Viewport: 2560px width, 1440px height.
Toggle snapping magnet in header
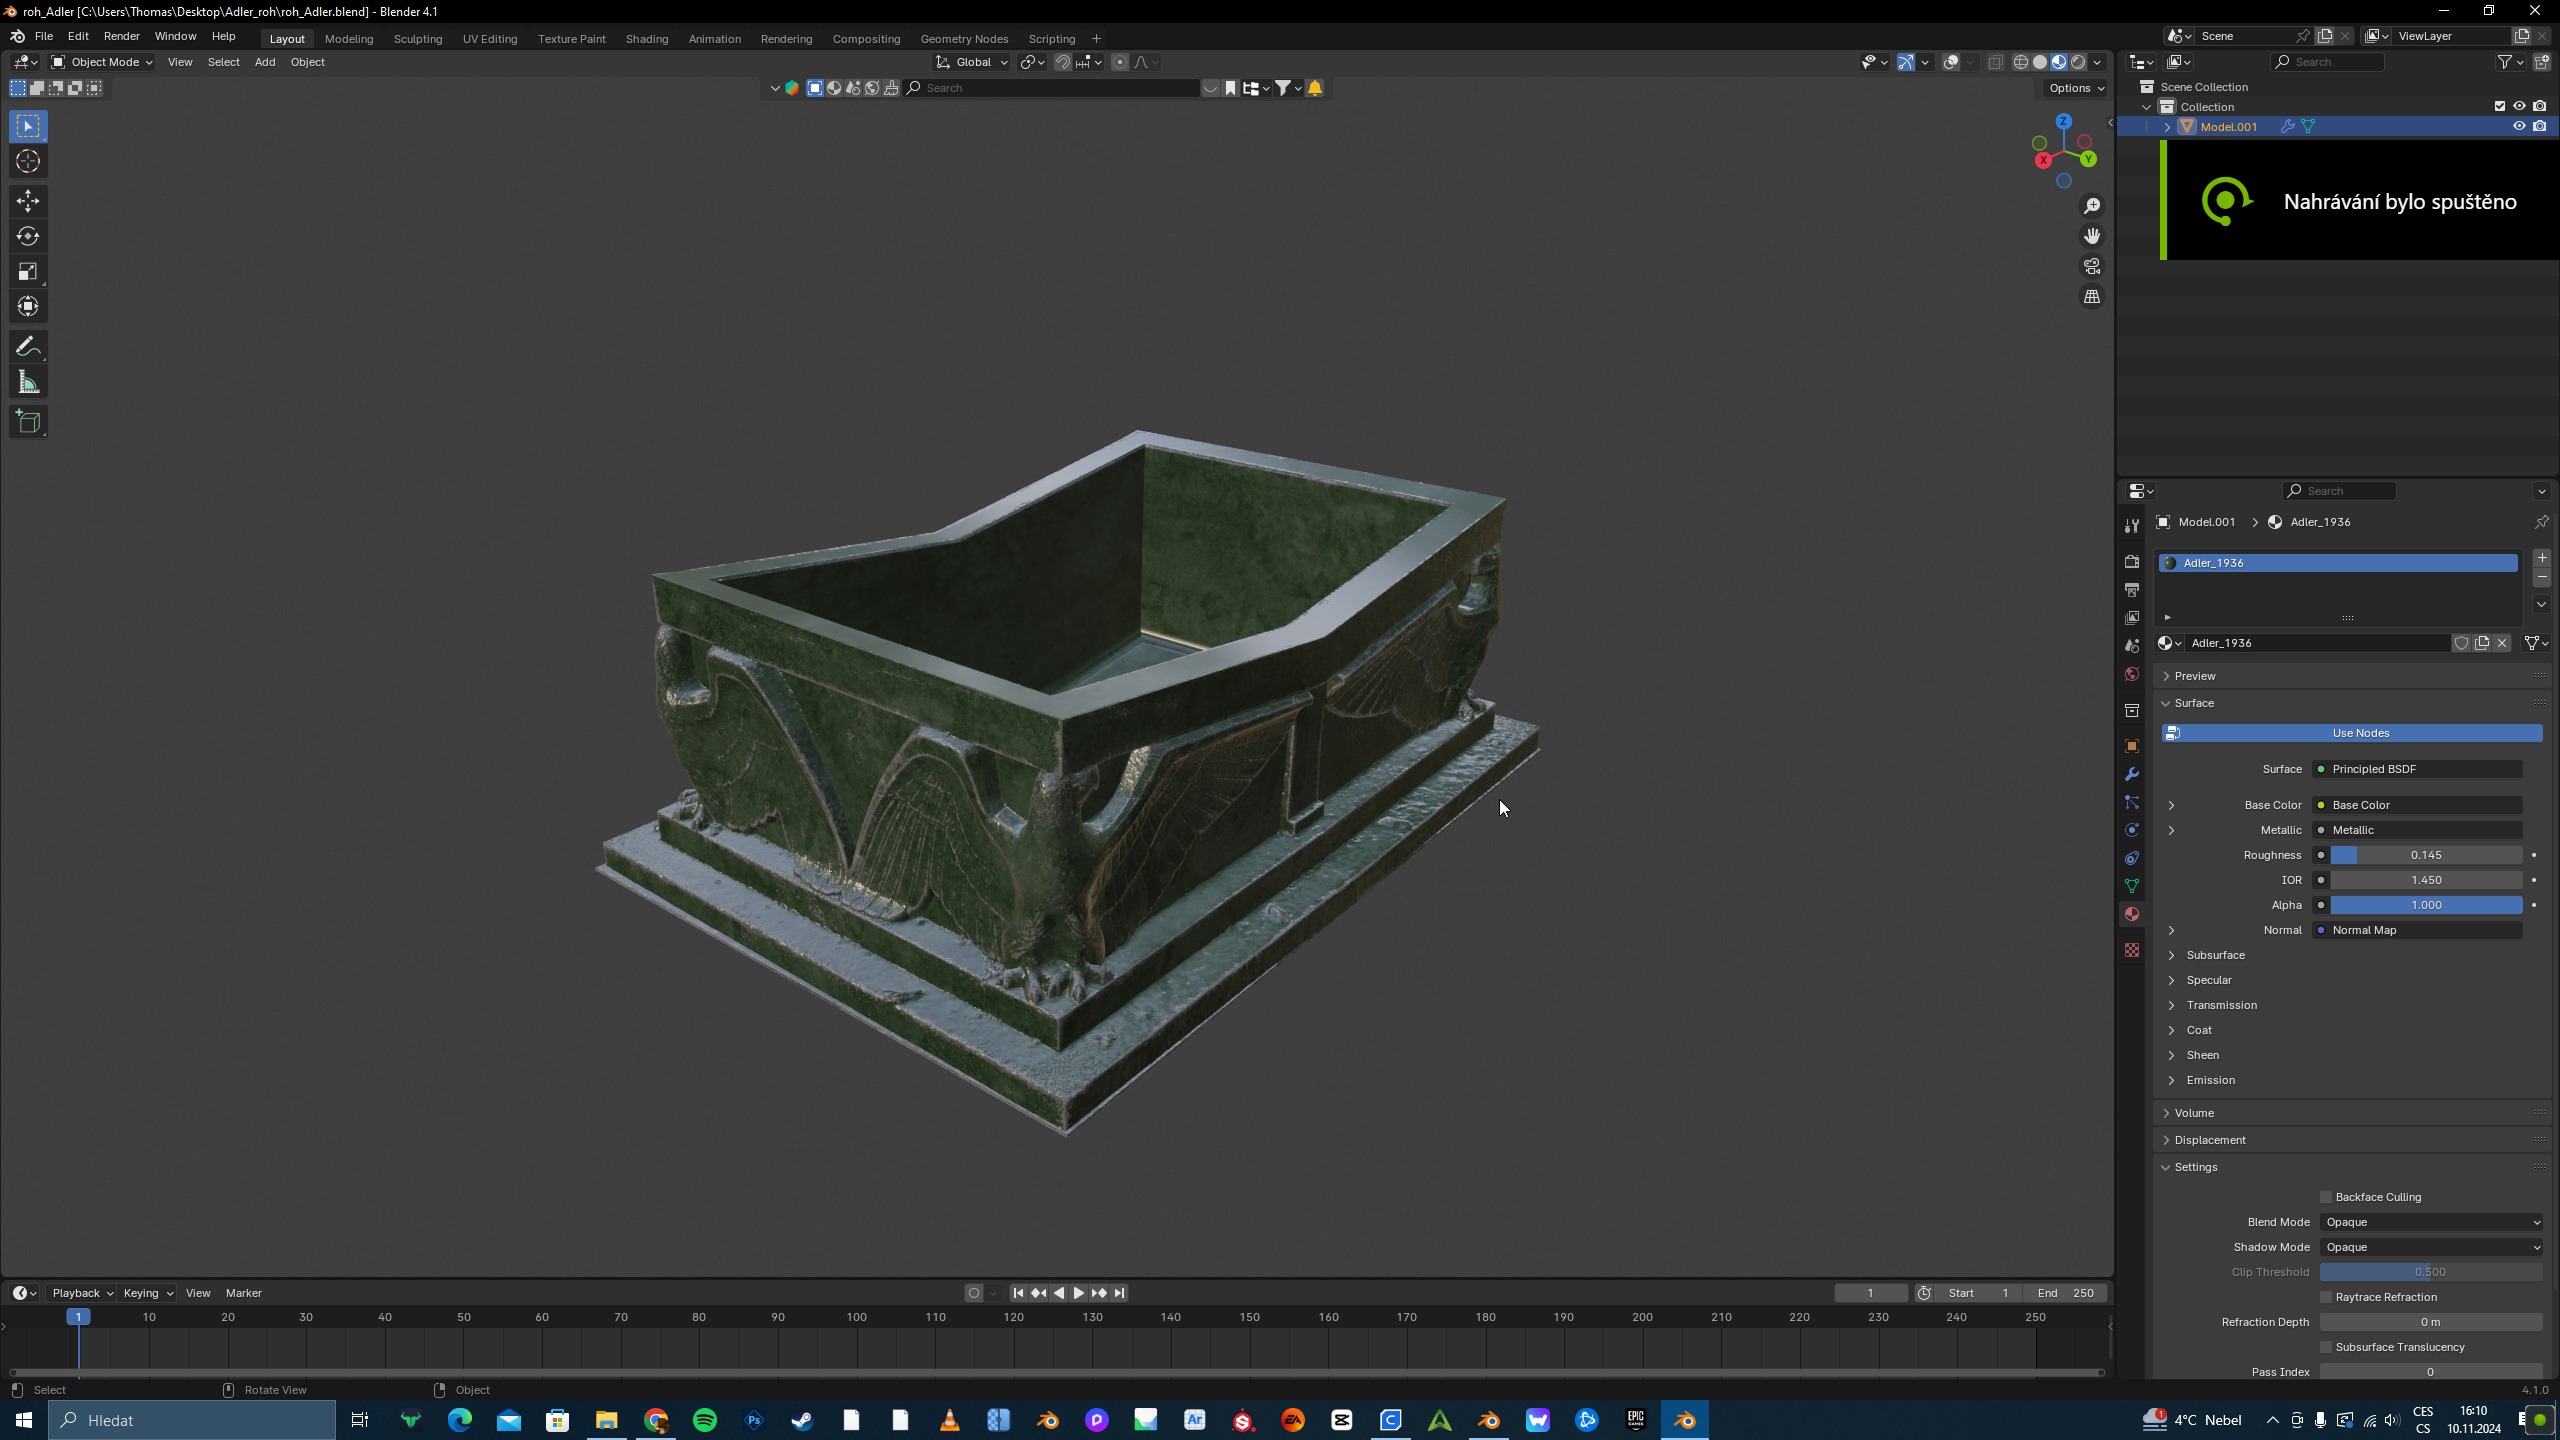pyautogui.click(x=1063, y=62)
